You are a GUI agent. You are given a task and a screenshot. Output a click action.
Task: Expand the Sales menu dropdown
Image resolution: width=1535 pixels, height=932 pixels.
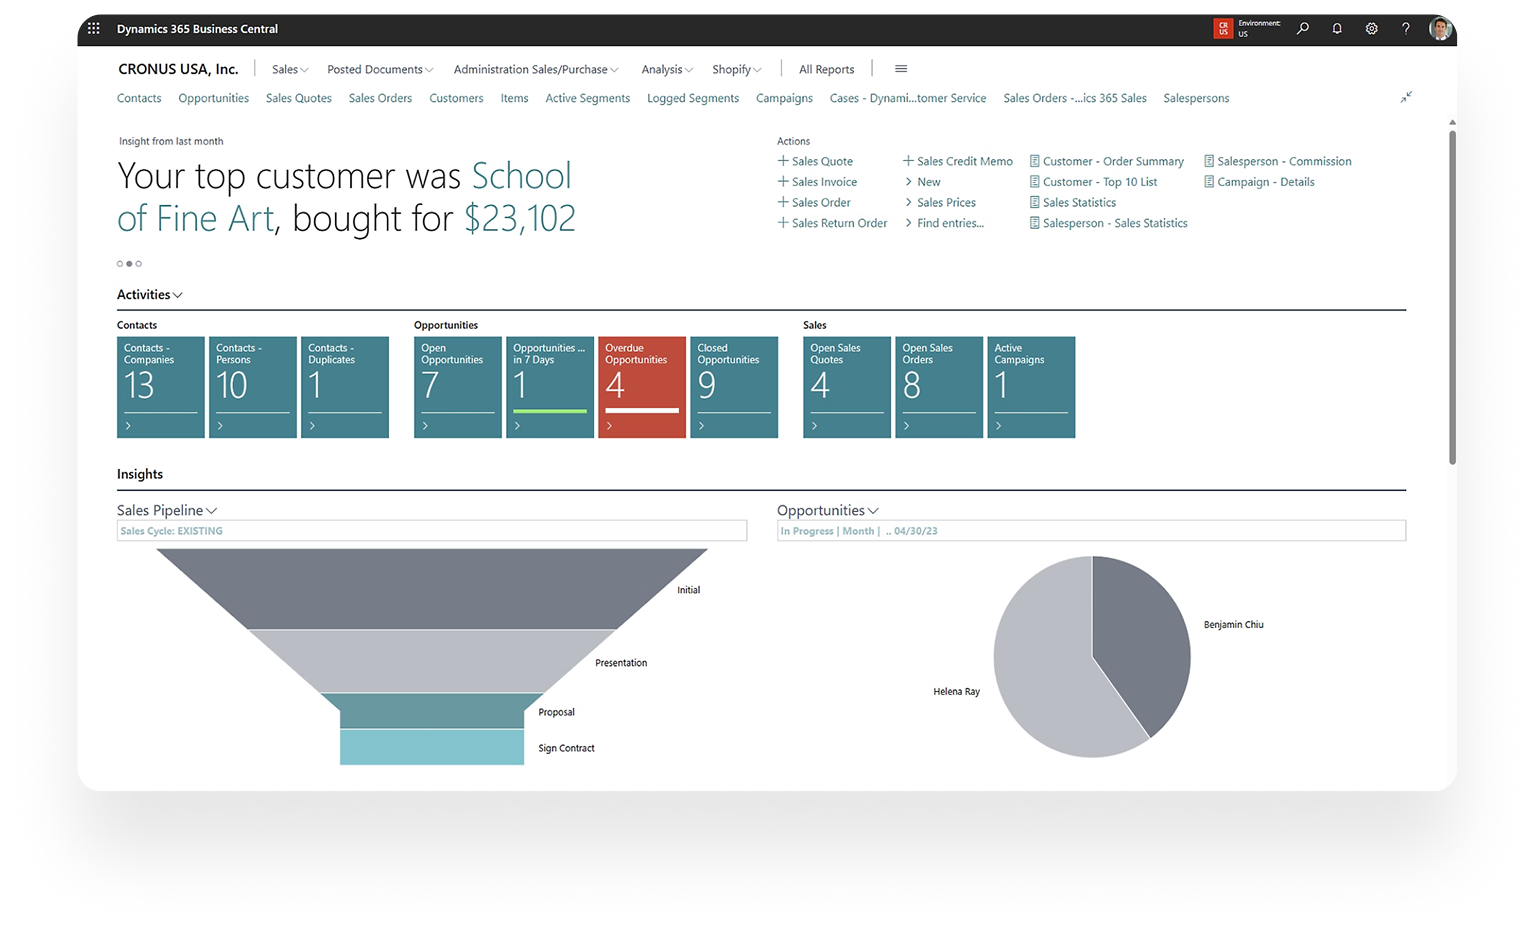pos(290,70)
